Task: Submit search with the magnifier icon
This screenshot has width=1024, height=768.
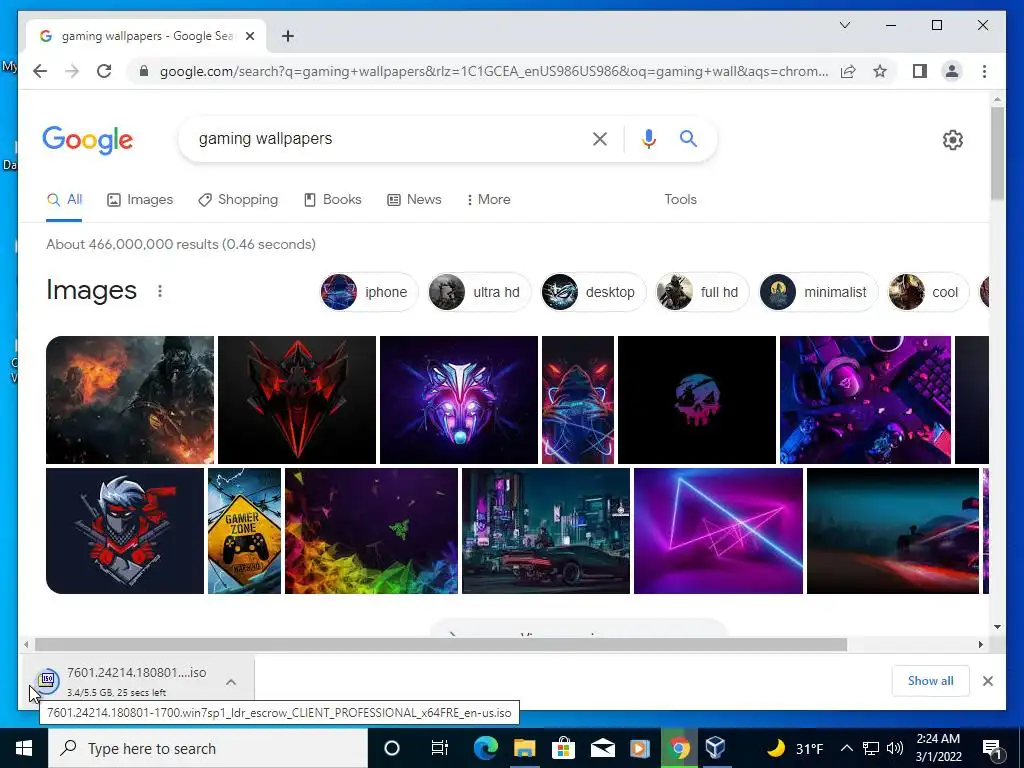Action: (x=688, y=138)
